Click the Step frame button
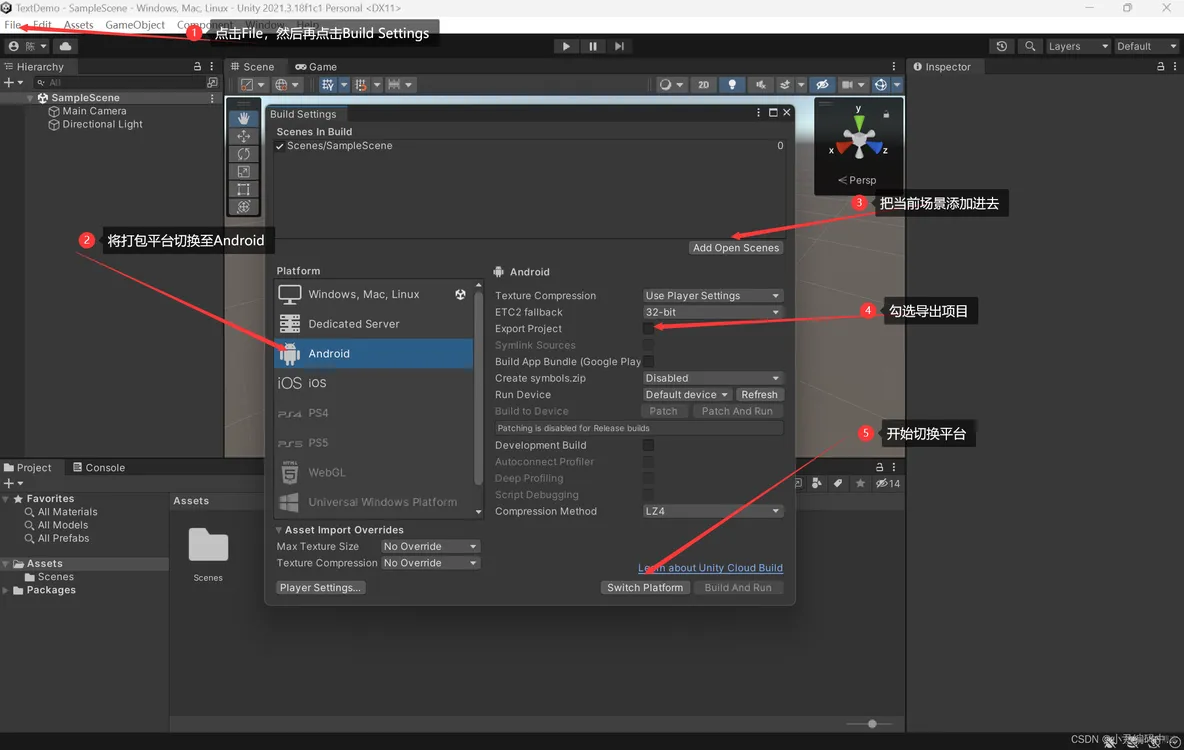Screen dimensions: 1184x750 [x=619, y=46]
